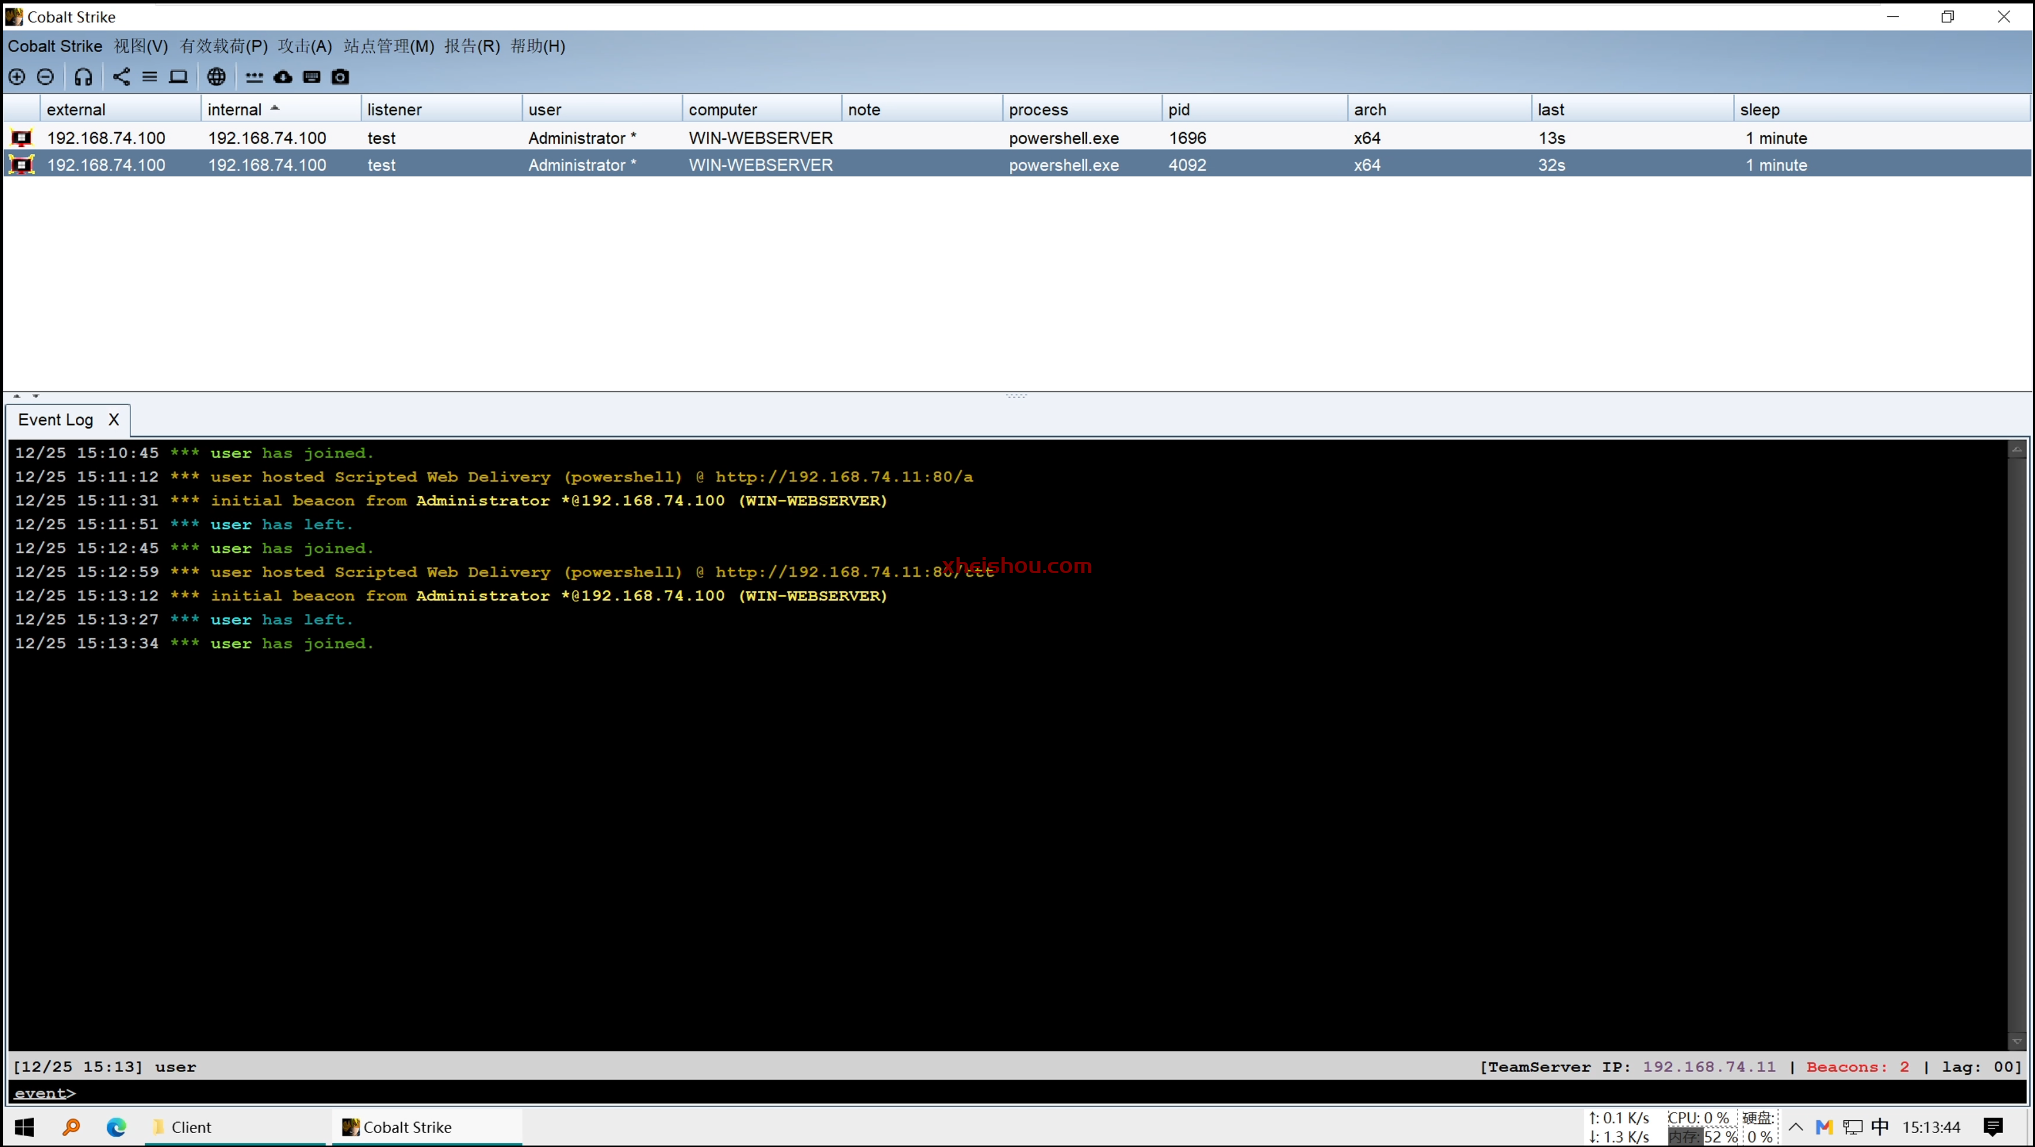Sort by the external column header
Viewport: 2035px width, 1147px height.
pyautogui.click(x=120, y=110)
